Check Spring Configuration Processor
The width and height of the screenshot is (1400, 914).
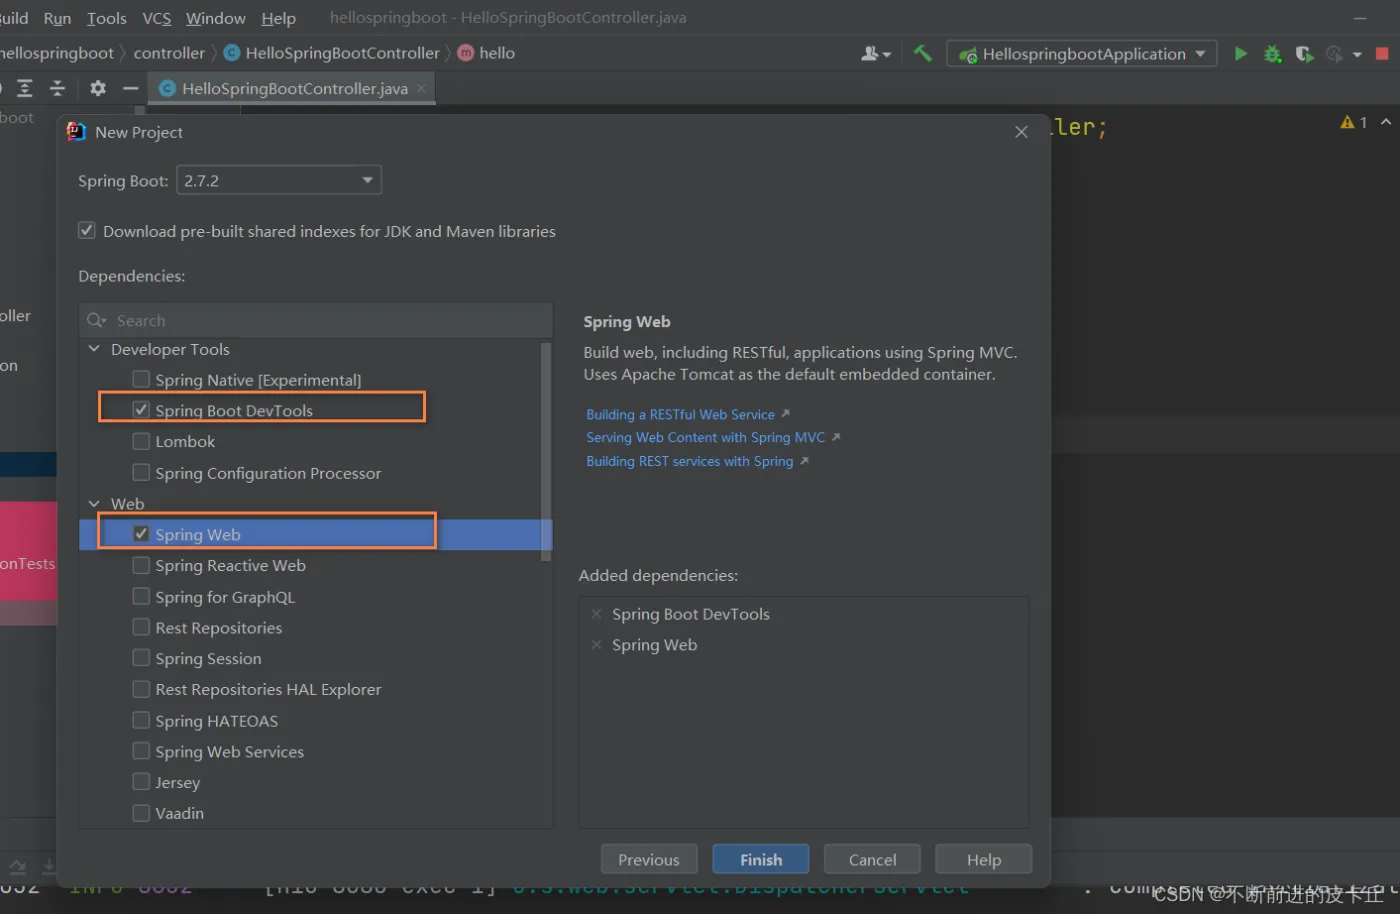coord(141,472)
